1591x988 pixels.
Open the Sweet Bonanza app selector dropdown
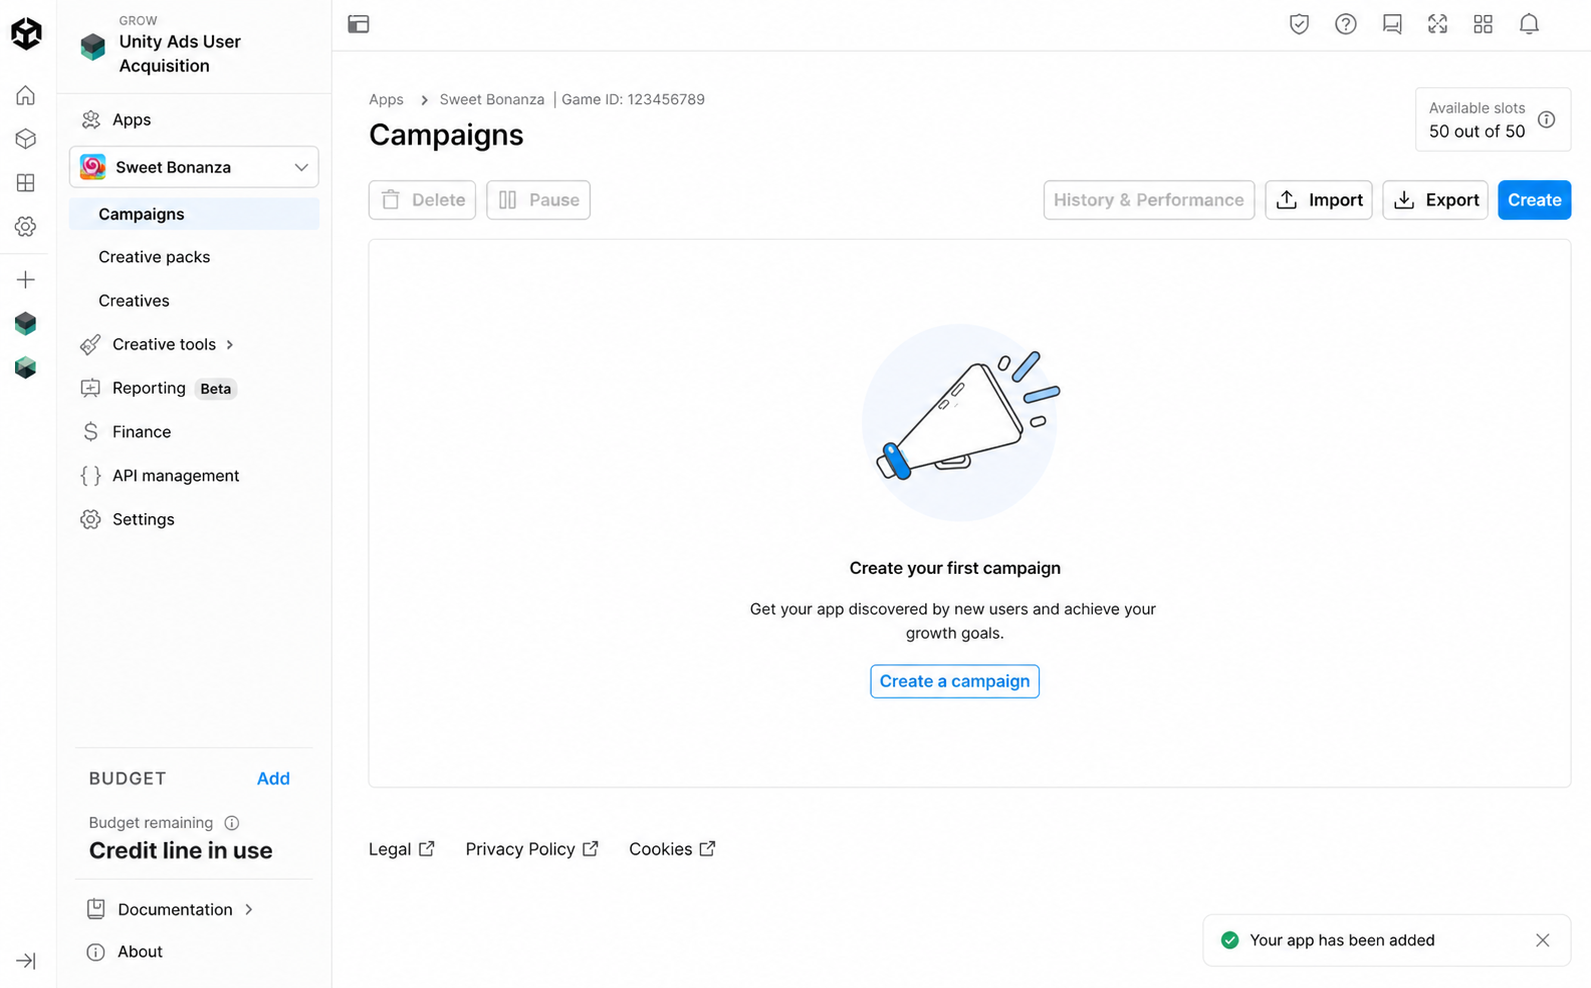pyautogui.click(x=194, y=167)
